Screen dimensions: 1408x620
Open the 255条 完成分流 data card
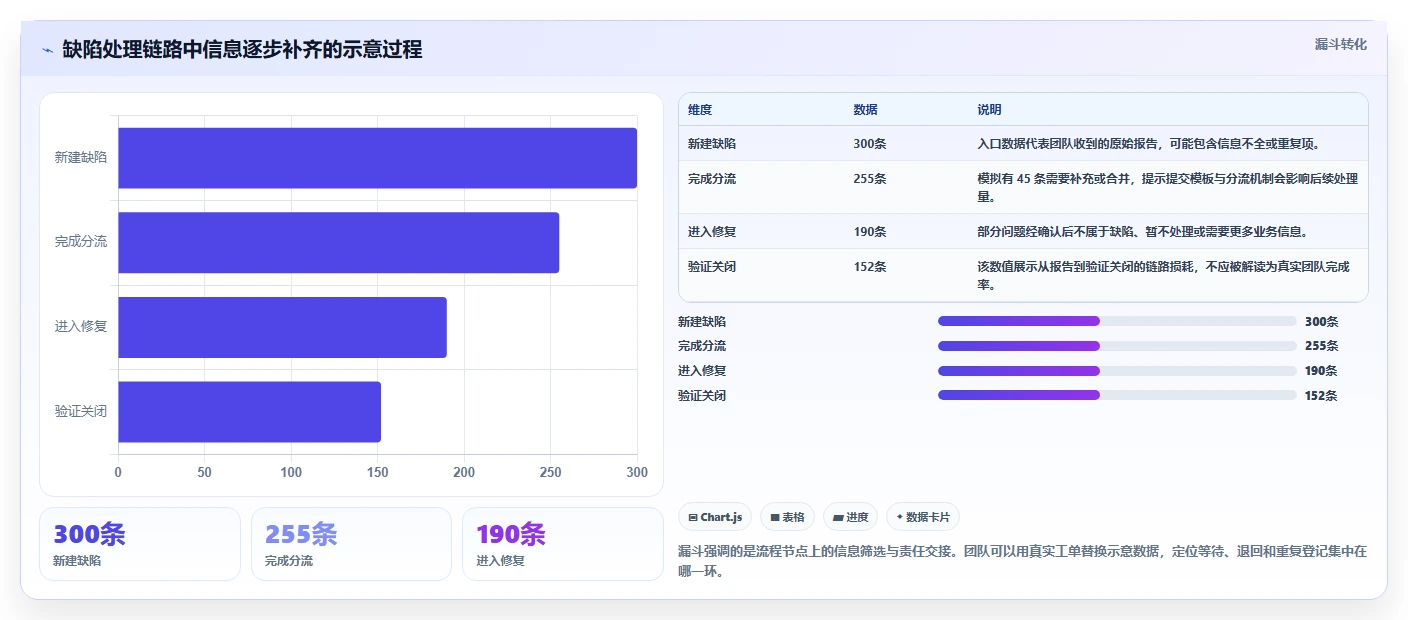click(351, 544)
